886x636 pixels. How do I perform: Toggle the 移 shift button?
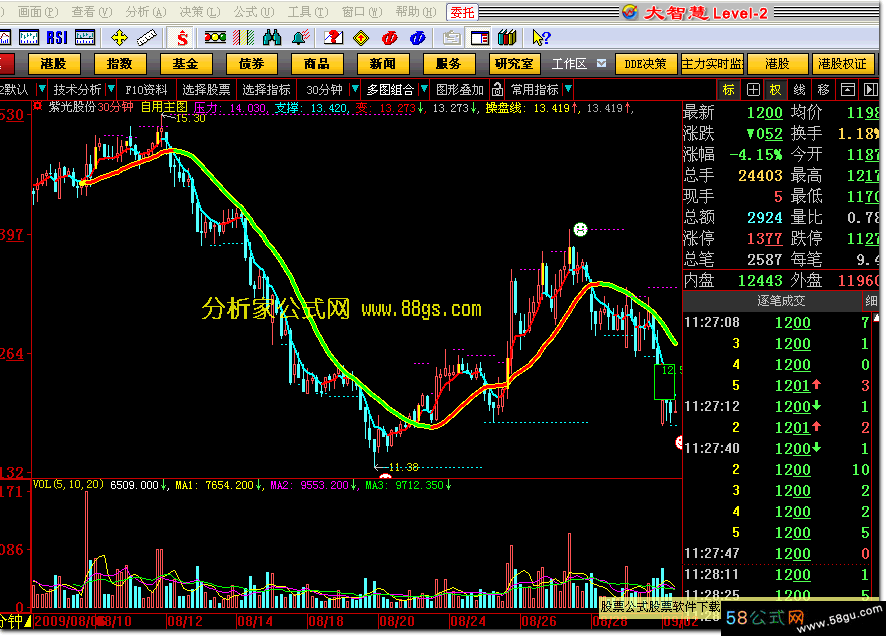(x=823, y=90)
